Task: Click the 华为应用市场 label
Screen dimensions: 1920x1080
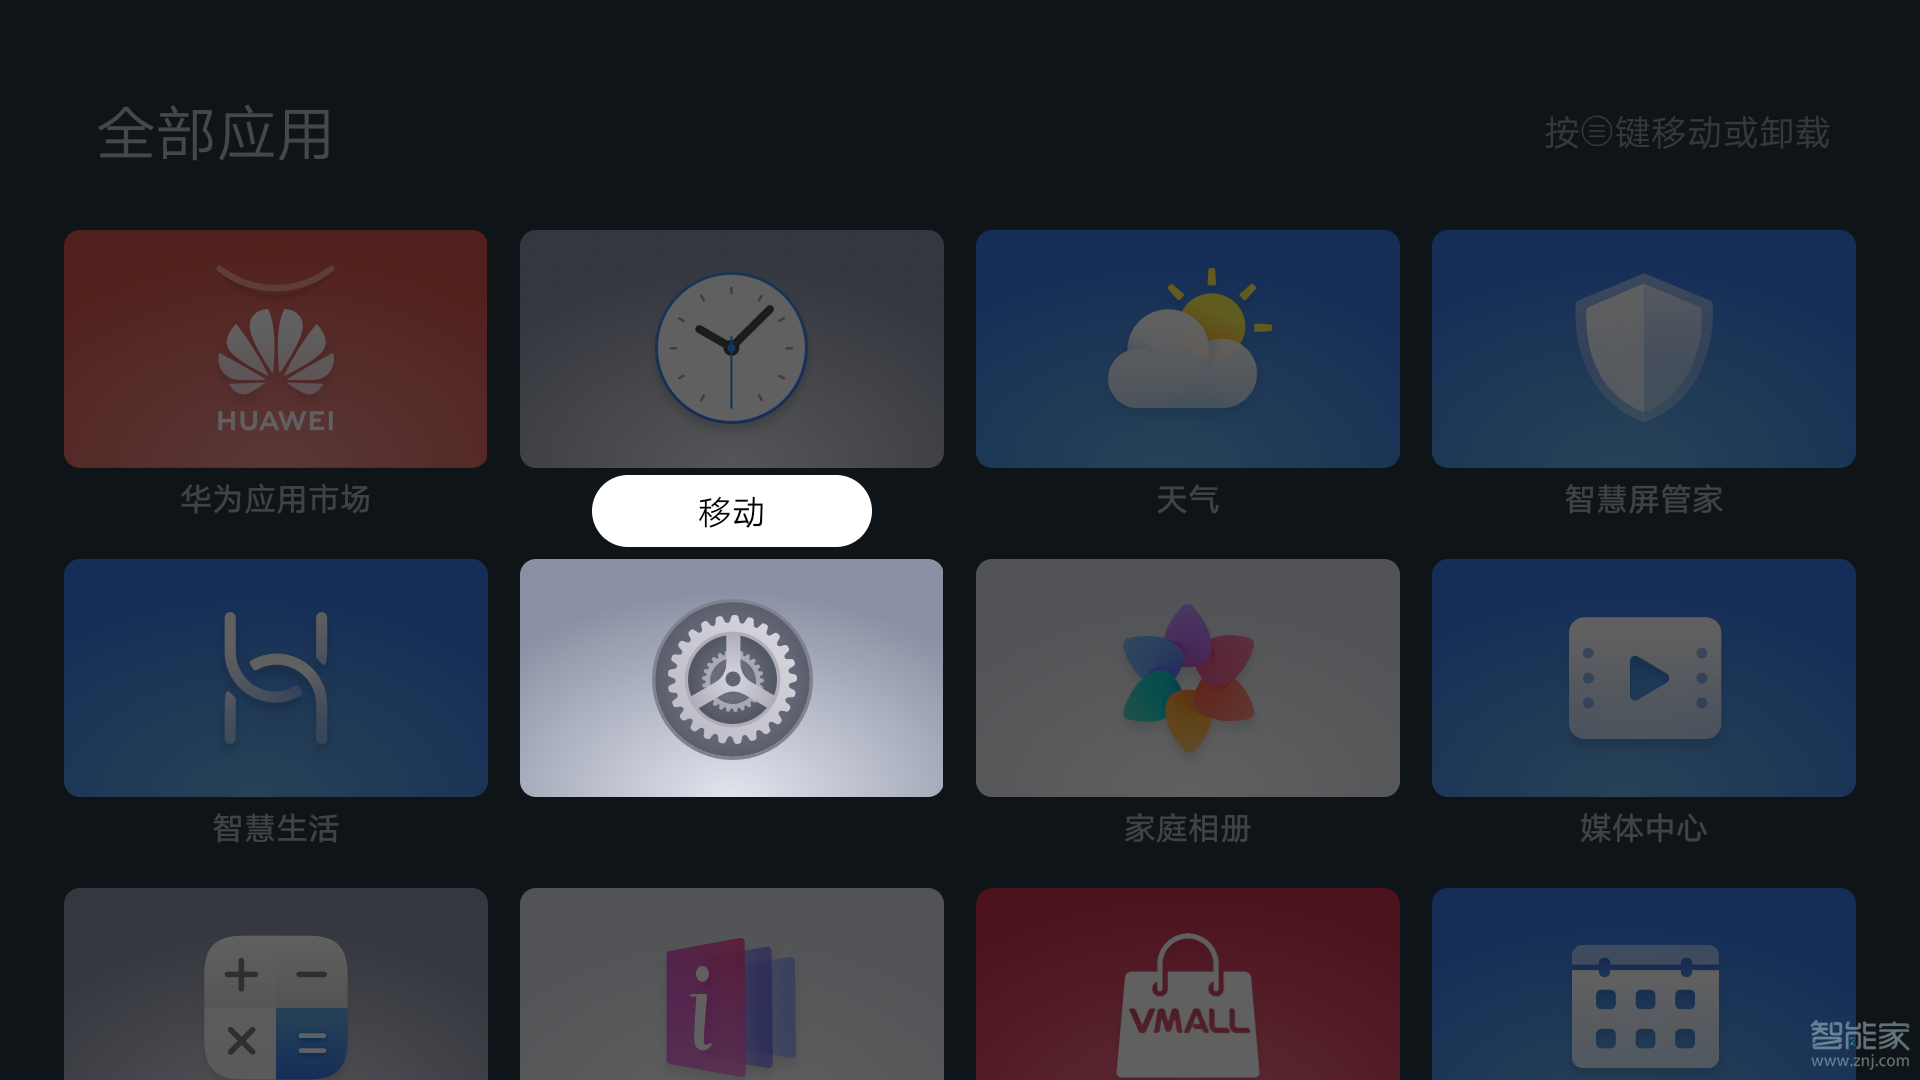Action: (276, 499)
